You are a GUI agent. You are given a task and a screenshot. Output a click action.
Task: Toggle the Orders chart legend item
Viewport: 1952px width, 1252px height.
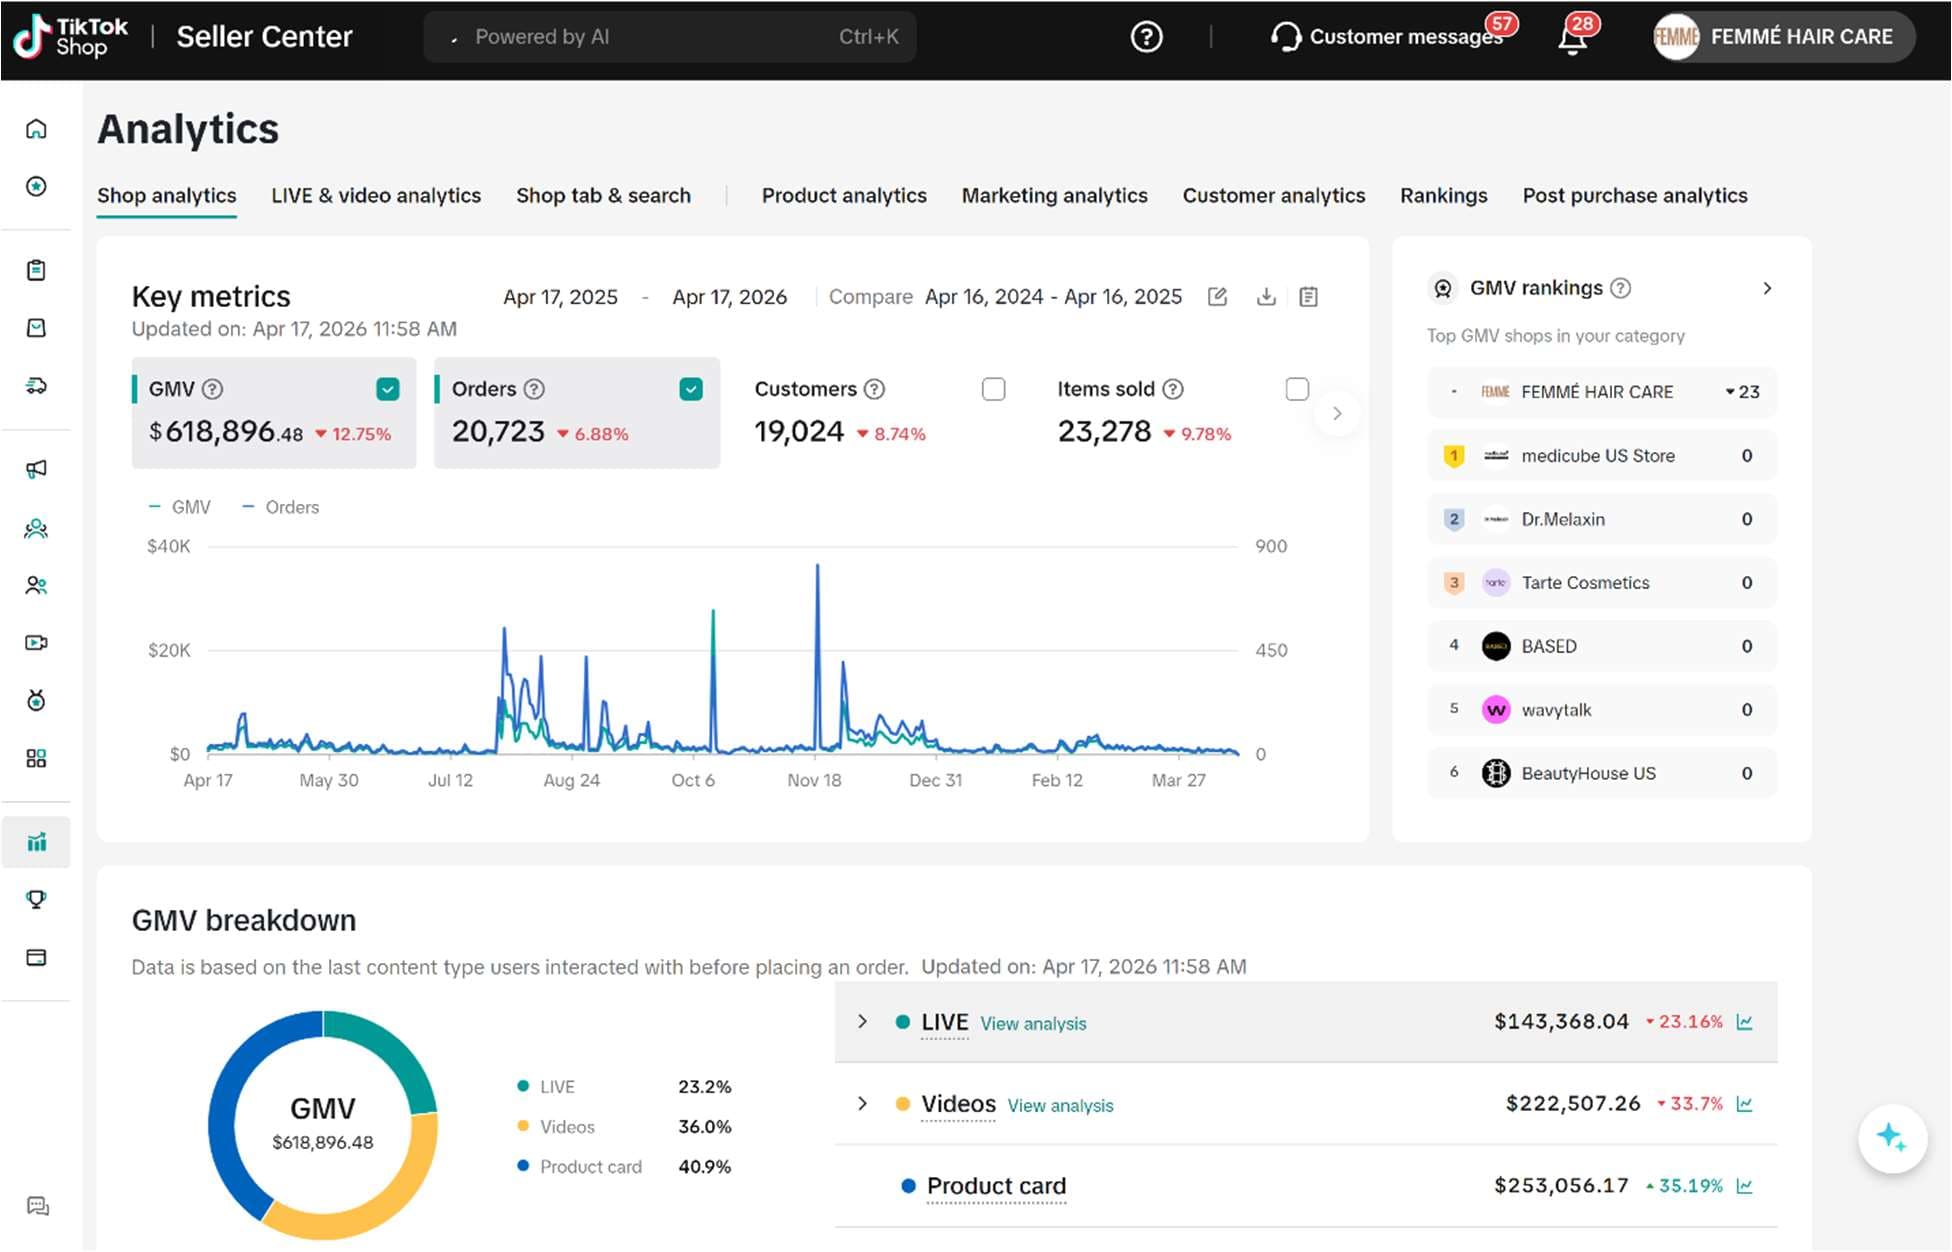coord(281,507)
